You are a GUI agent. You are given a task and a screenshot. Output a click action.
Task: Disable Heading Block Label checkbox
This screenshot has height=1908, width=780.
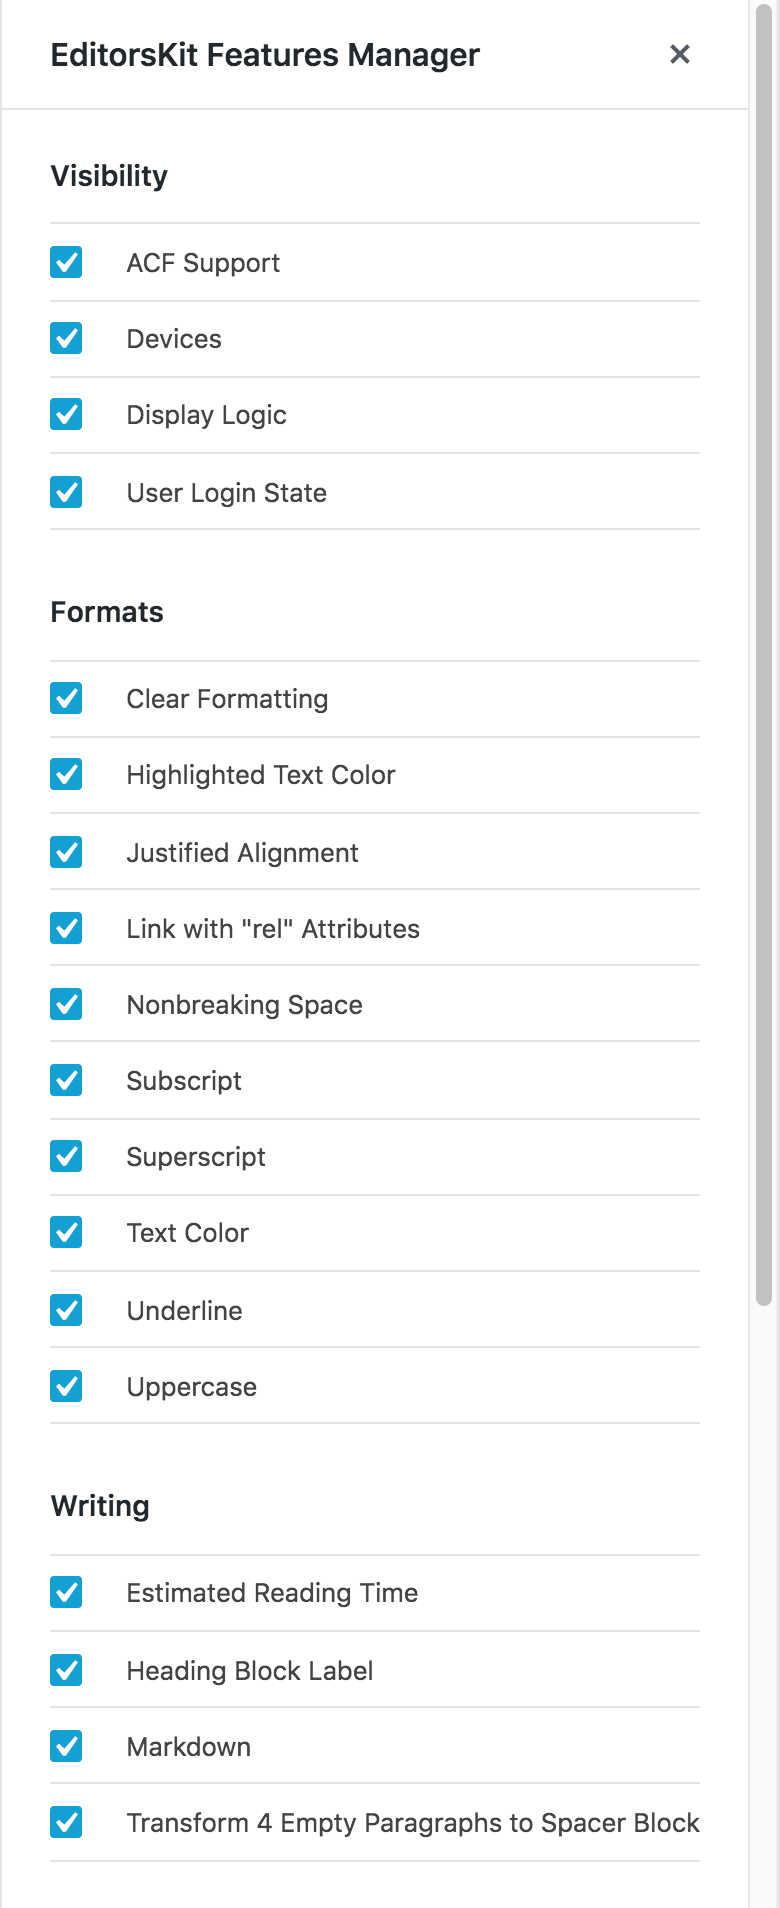click(x=67, y=1670)
